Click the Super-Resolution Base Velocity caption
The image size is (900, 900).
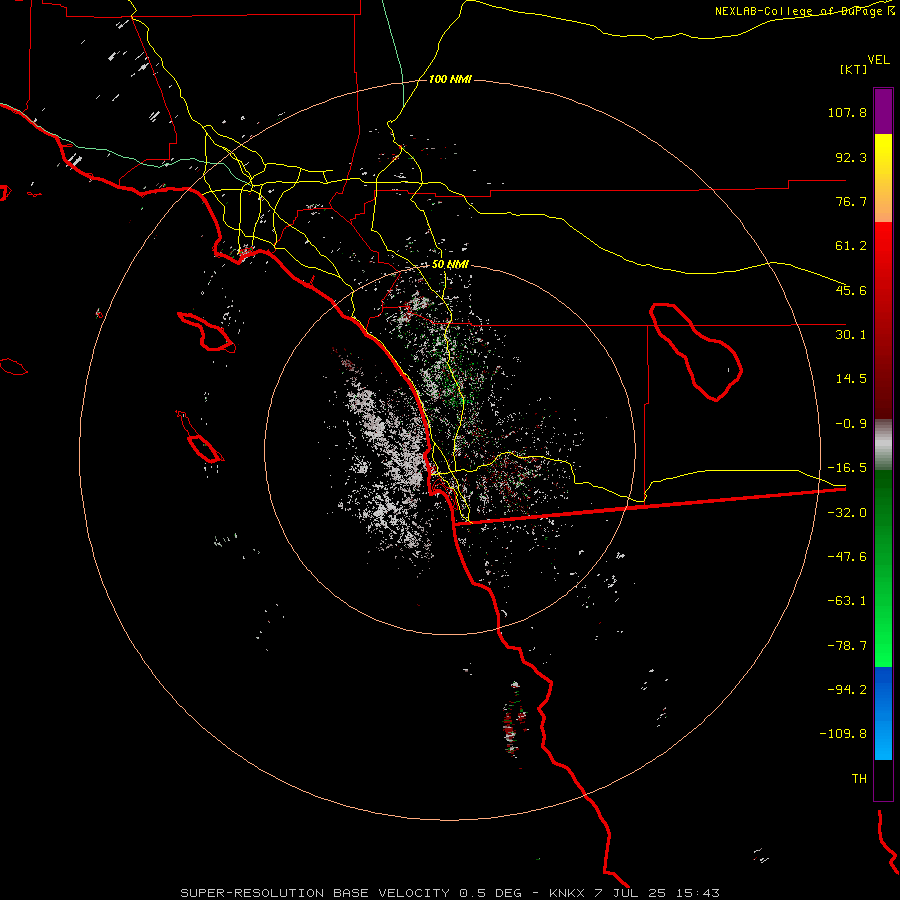coord(449,893)
